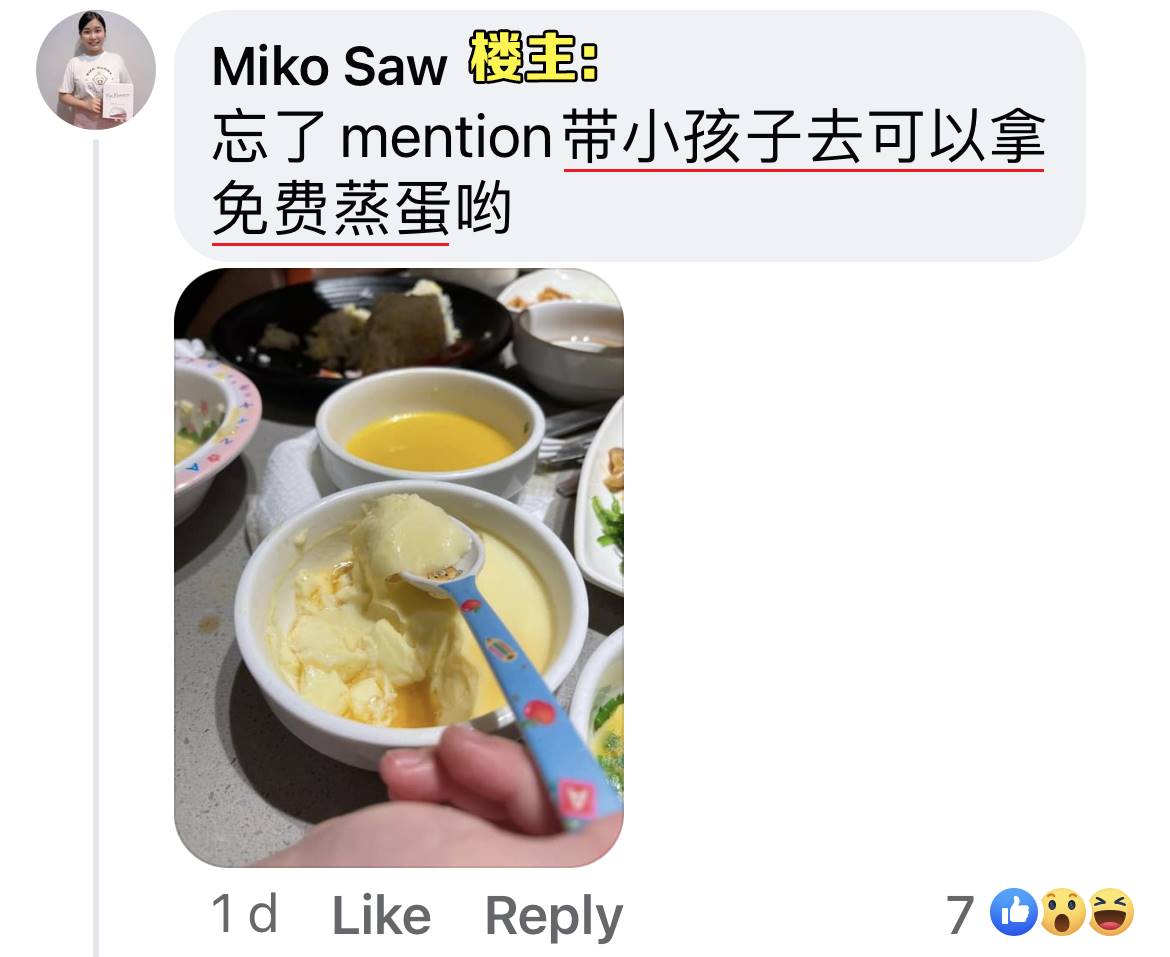Viewport: 1170px width, 957px height.
Task: Click the underlined text 带小孩子去可以拿
Action: pos(804,138)
